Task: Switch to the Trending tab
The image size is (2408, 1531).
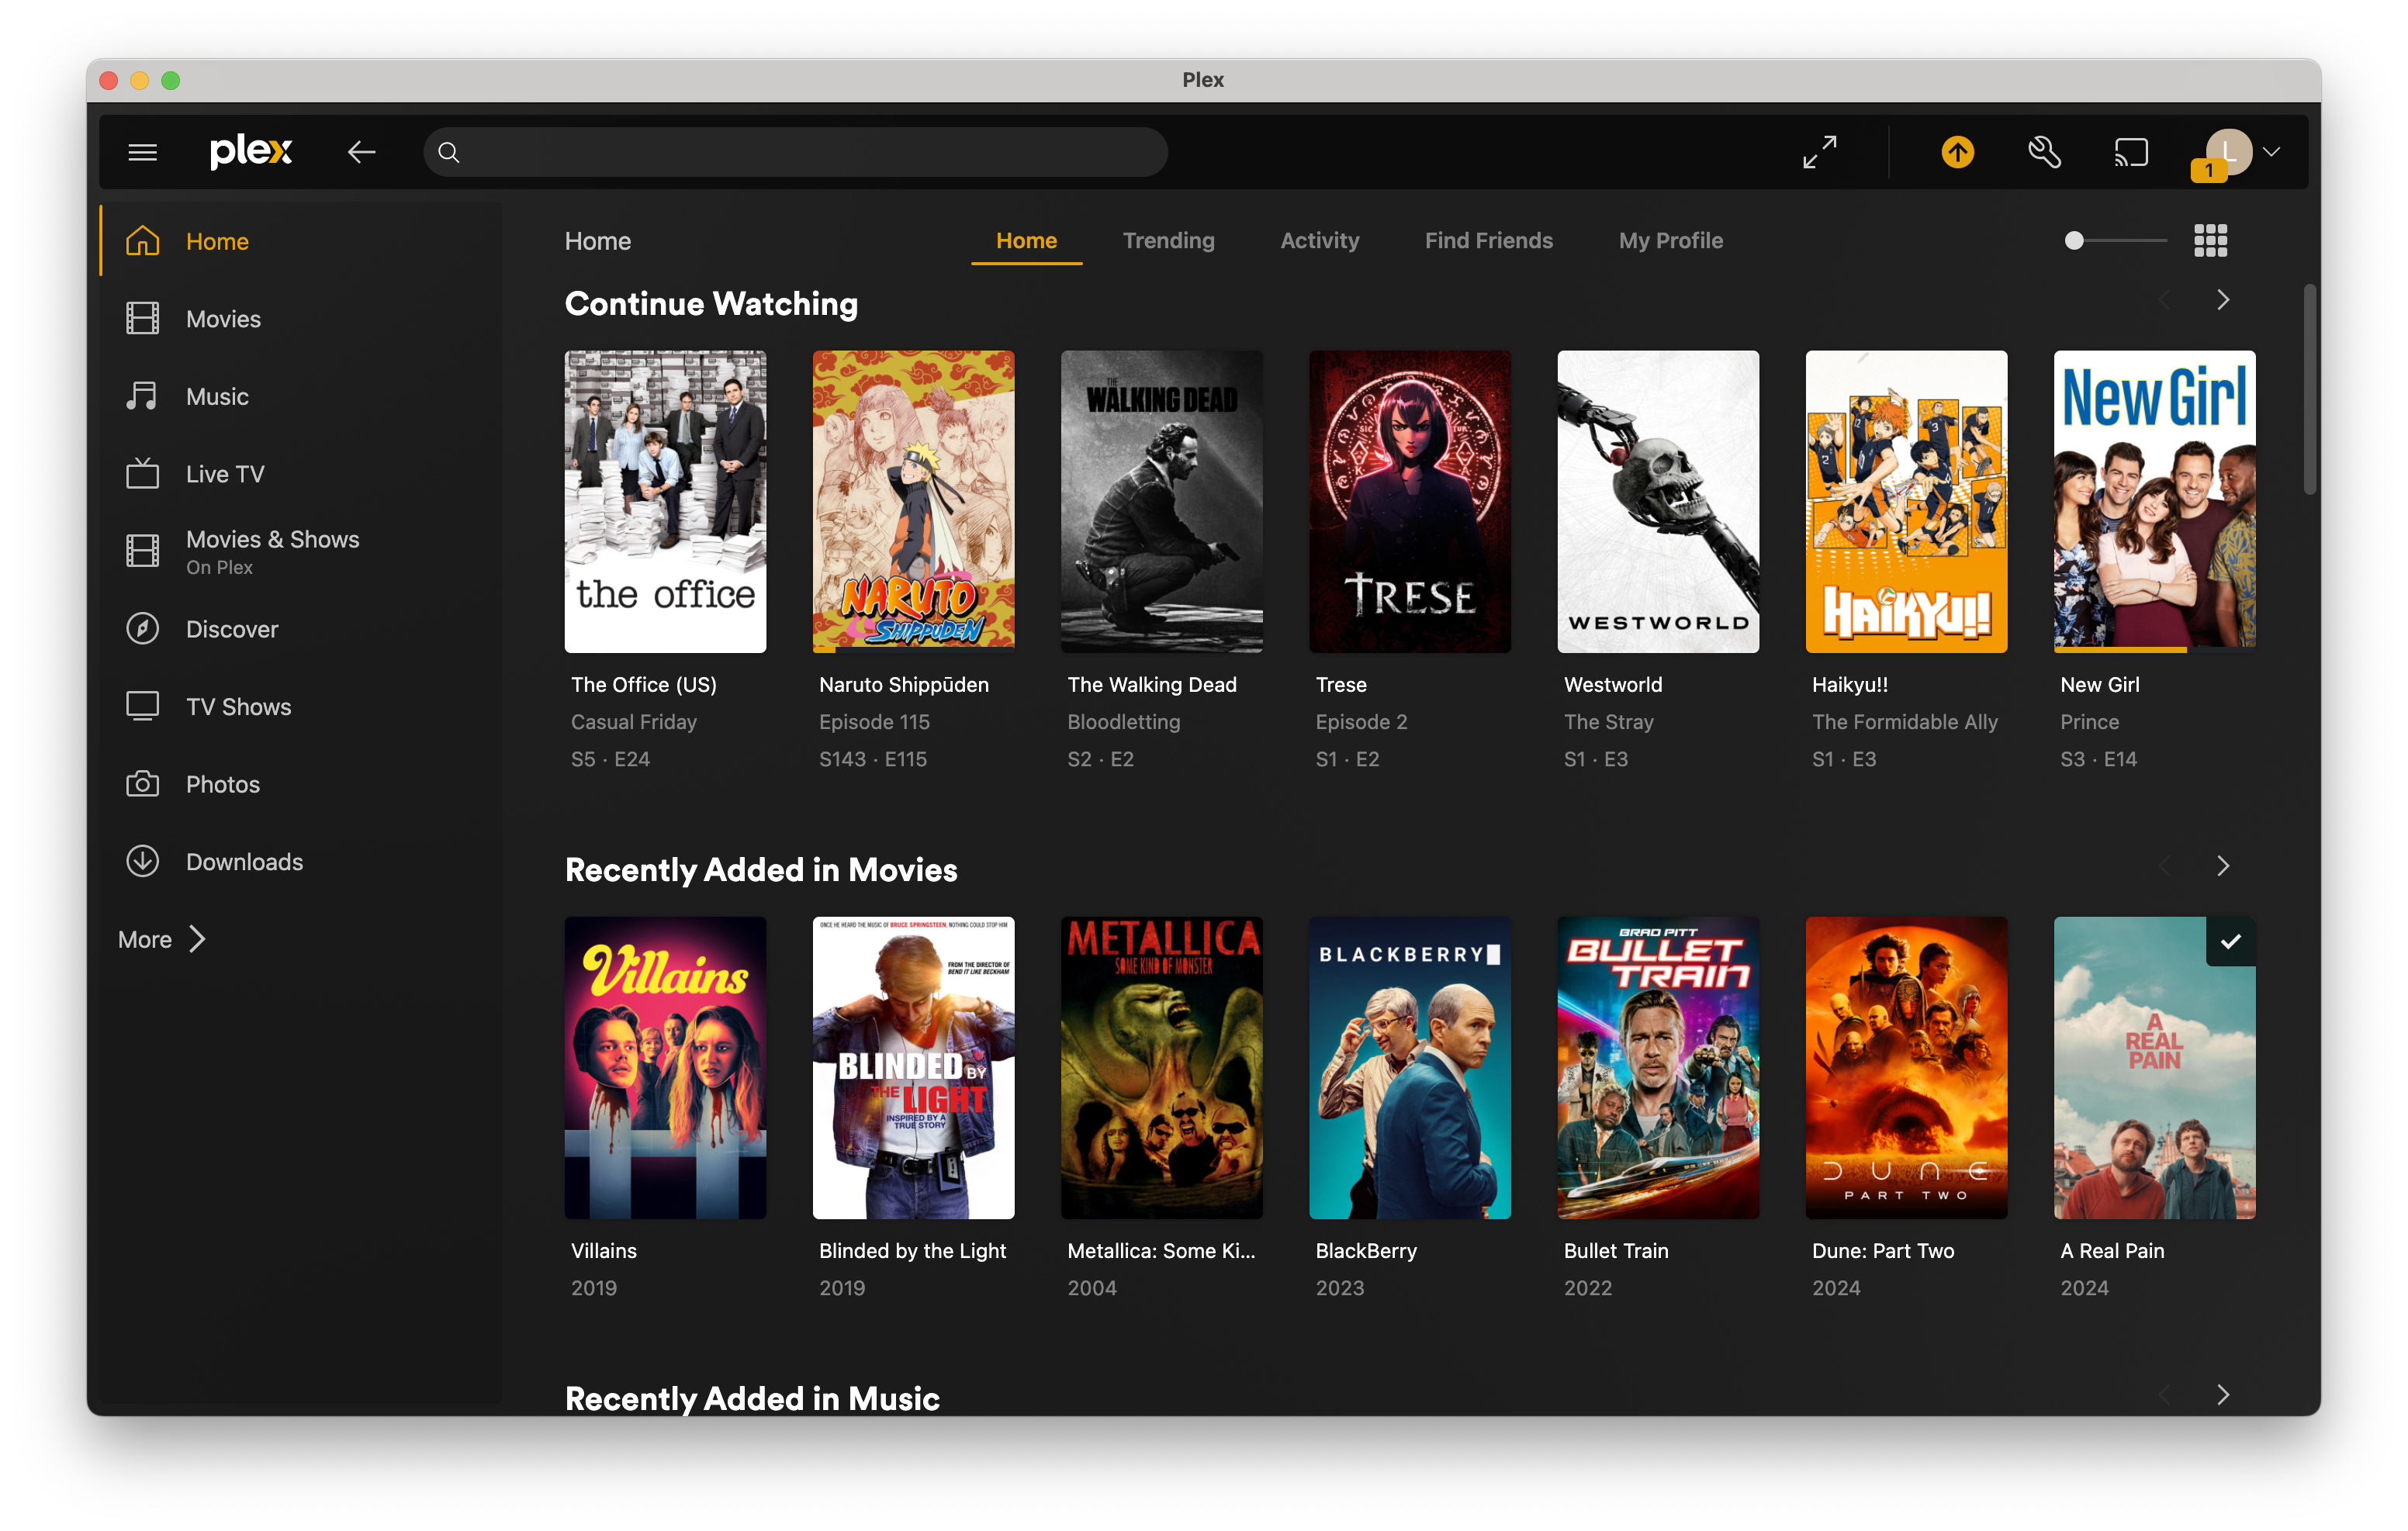Action: [x=1168, y=241]
